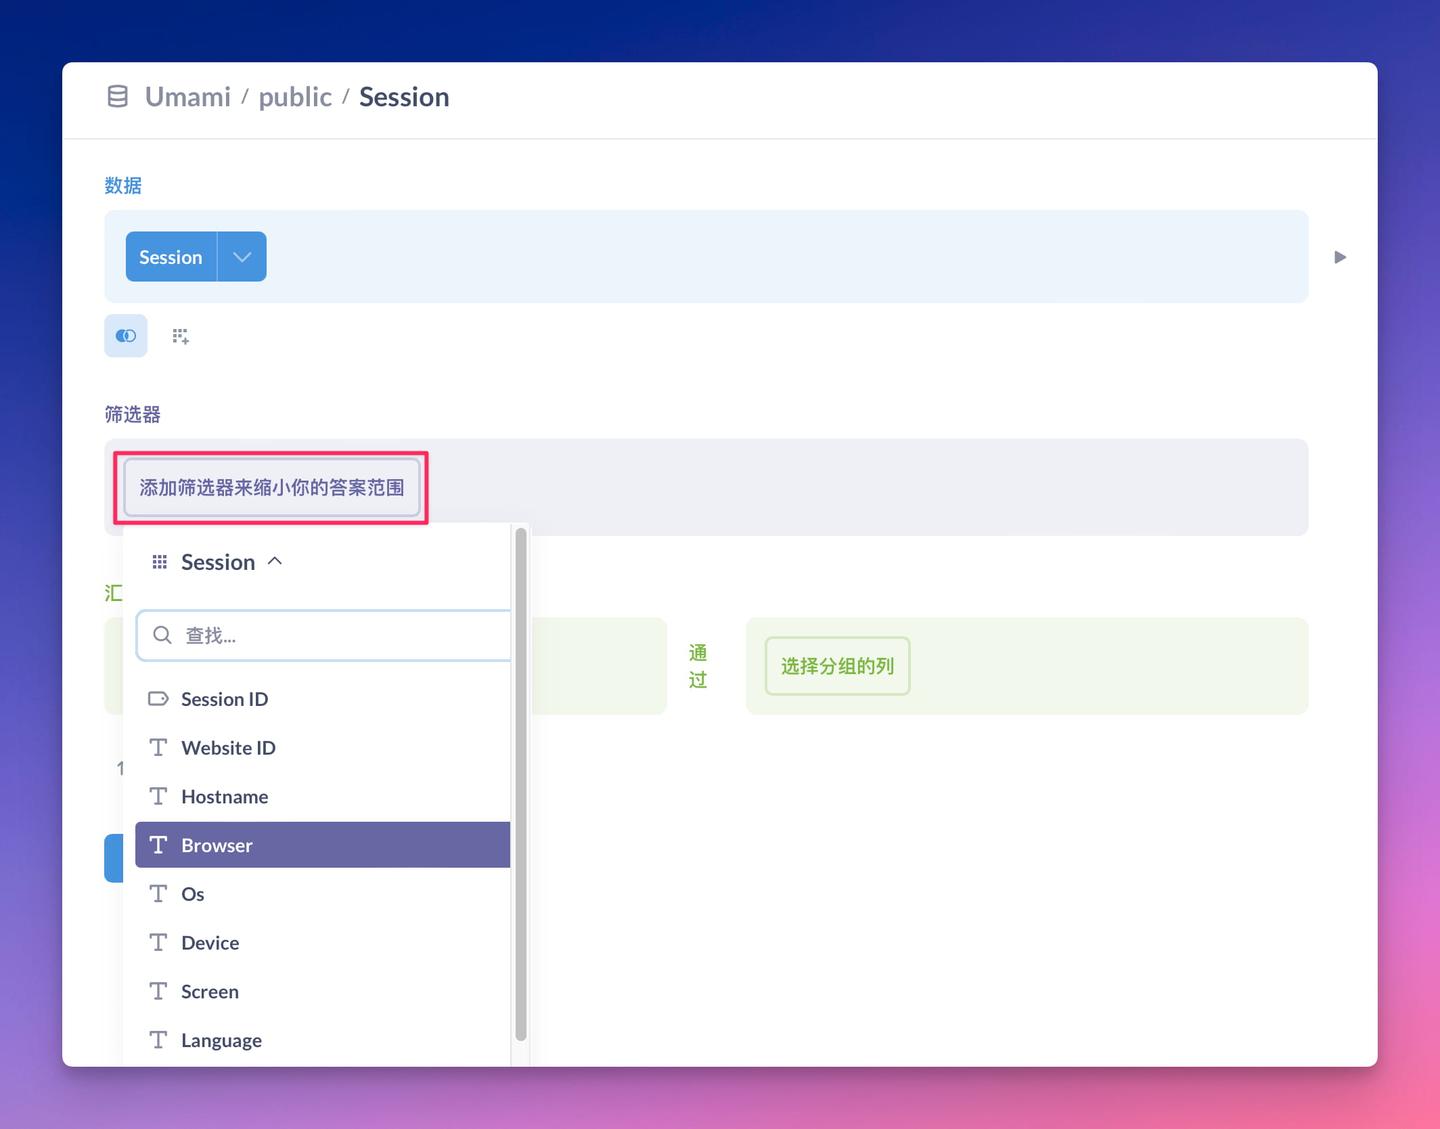Select the Session ID column
This screenshot has height=1129, width=1440.
323,699
